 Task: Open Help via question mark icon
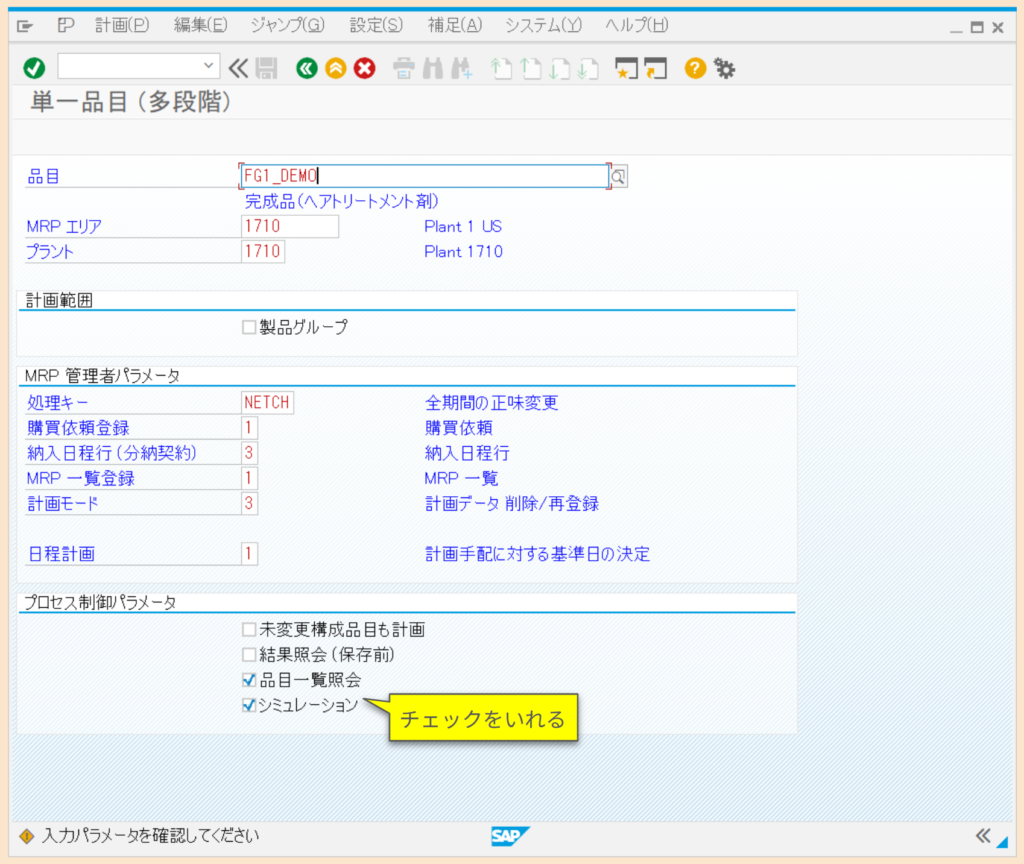(696, 68)
